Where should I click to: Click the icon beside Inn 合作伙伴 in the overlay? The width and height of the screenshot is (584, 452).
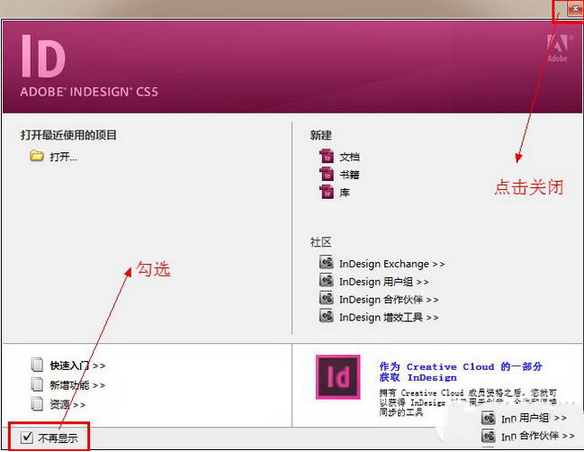(488, 435)
